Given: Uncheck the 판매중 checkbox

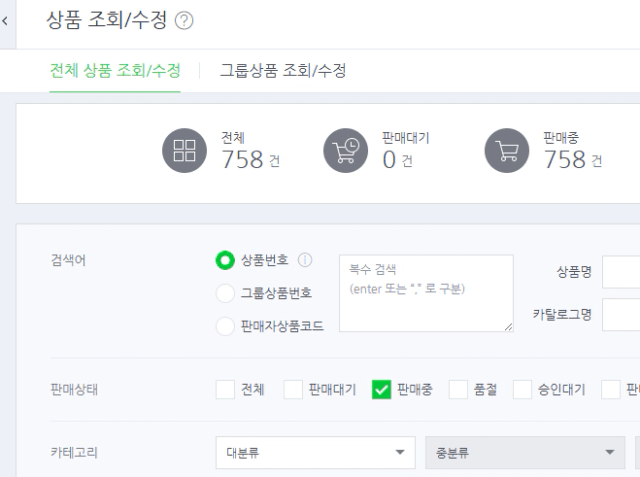Looking at the screenshot, I should 381,390.
